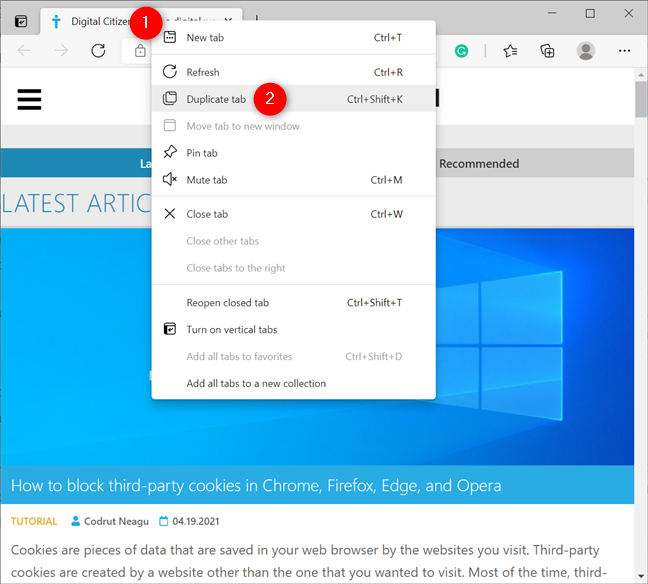The height and width of the screenshot is (584, 648).
Task: Click the Digital Citizen tab favicon
Action: click(x=56, y=21)
